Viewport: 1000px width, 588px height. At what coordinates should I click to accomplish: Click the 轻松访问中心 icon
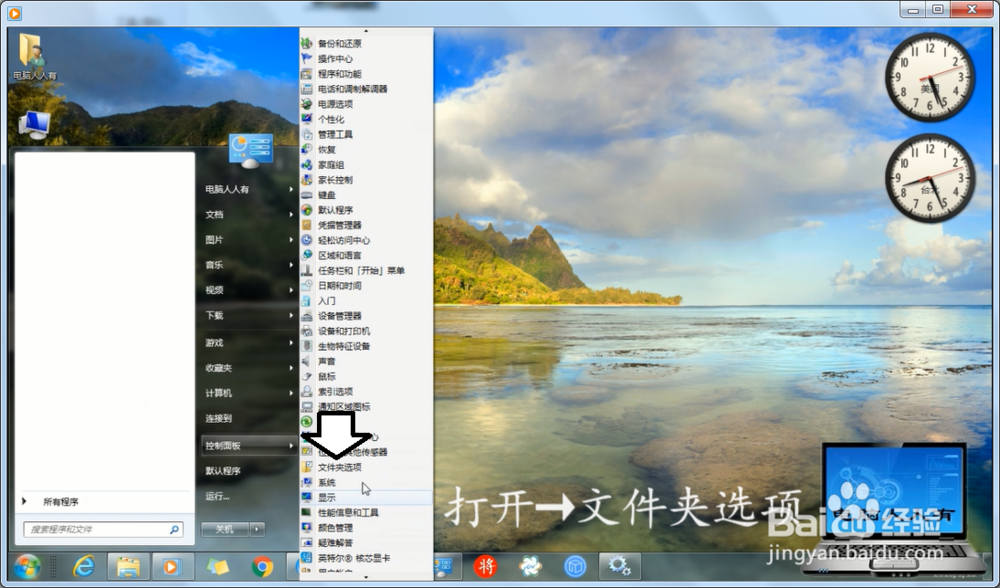coord(307,240)
